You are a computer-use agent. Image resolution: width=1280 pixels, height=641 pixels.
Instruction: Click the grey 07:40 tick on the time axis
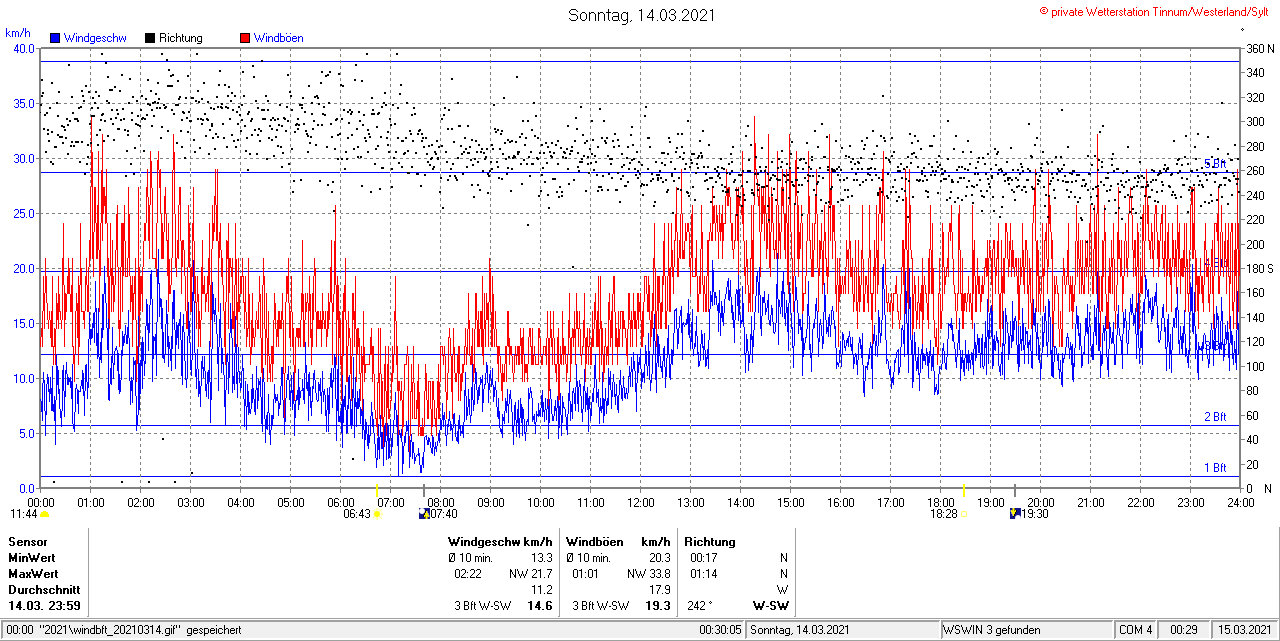click(x=423, y=490)
